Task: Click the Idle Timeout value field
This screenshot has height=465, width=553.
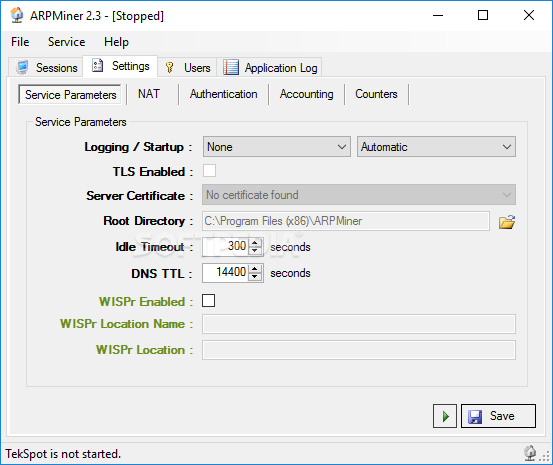Action: coord(226,247)
